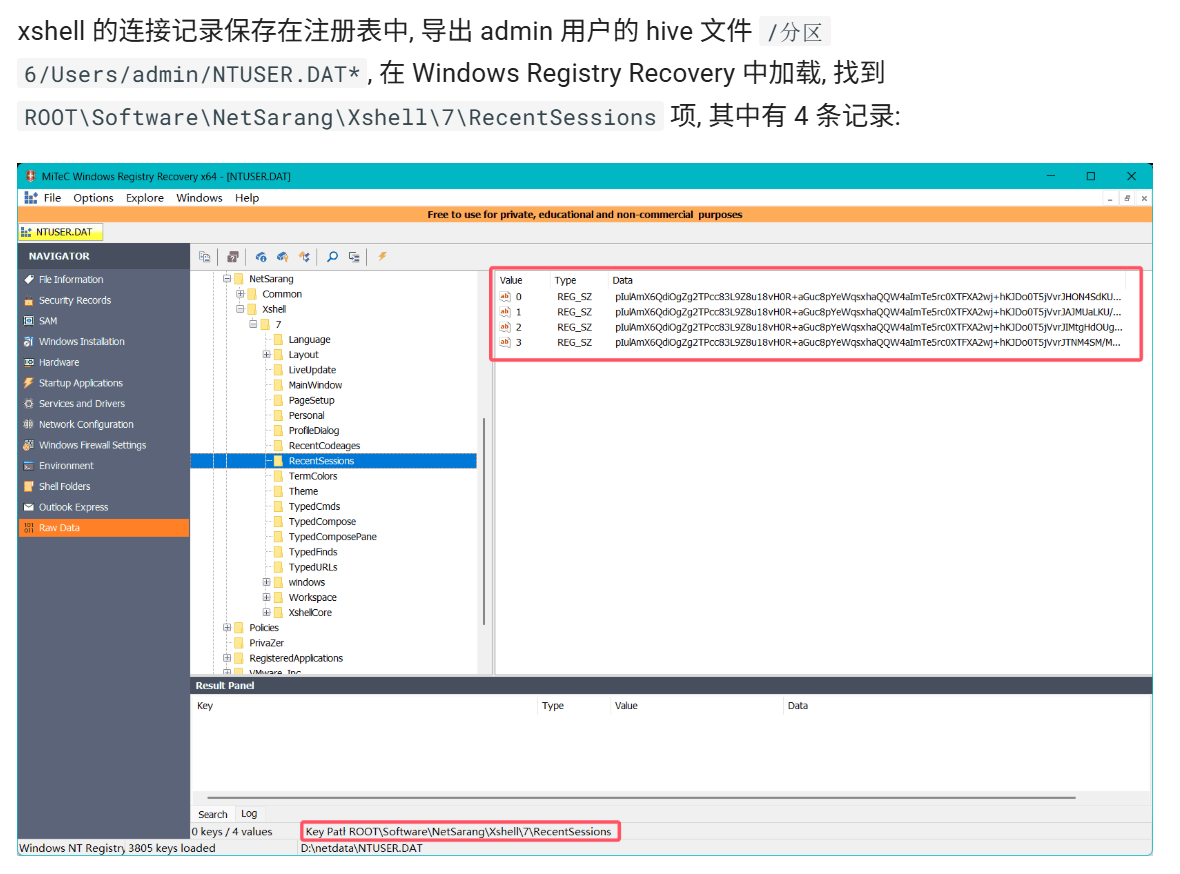Collapse the NetSarang tree node
The width and height of the screenshot is (1180, 874).
pos(227,279)
